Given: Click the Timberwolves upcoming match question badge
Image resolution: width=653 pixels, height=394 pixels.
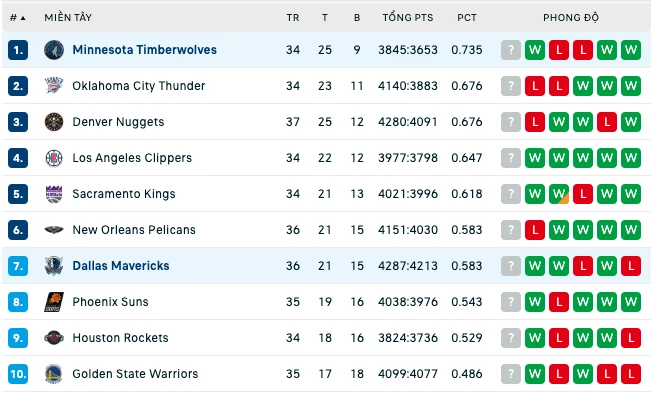Looking at the screenshot, I should [x=511, y=50].
